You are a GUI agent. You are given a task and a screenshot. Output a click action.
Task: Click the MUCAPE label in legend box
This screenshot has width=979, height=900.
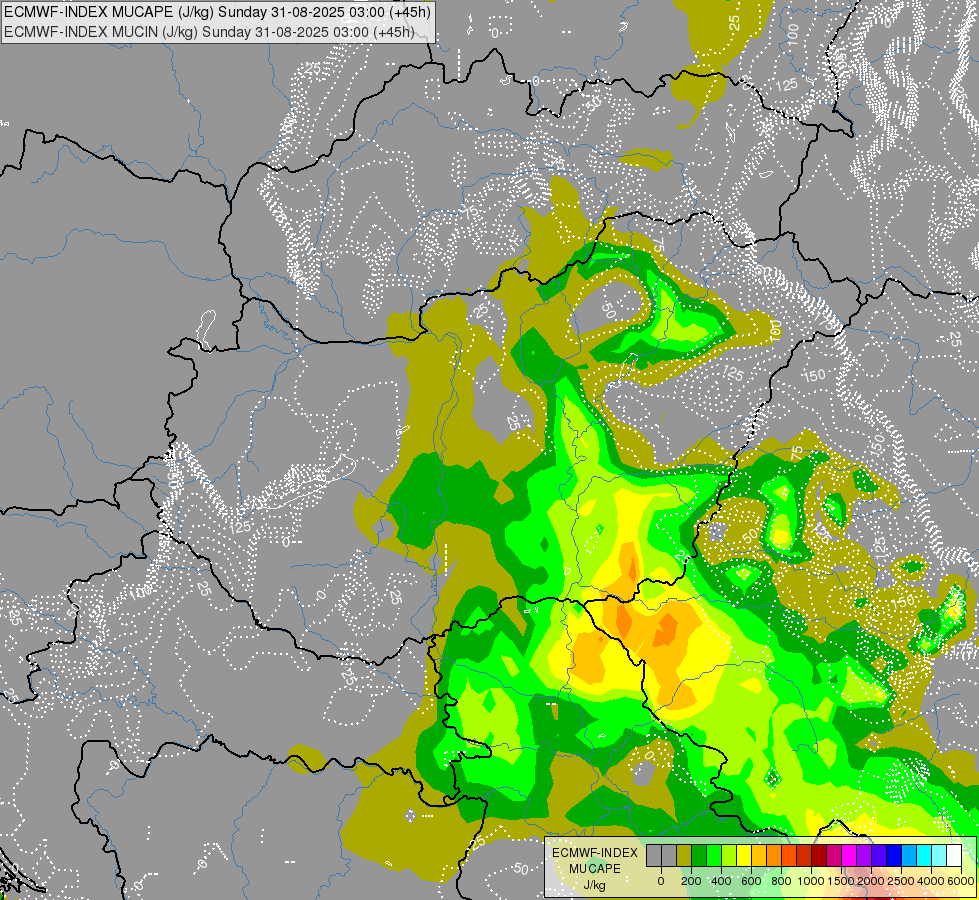595,869
